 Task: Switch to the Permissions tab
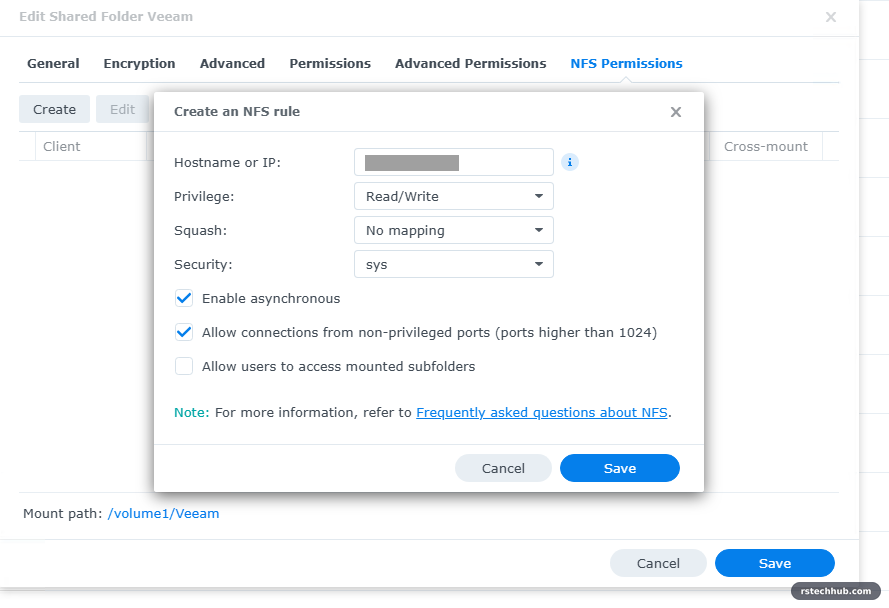pyautogui.click(x=330, y=64)
